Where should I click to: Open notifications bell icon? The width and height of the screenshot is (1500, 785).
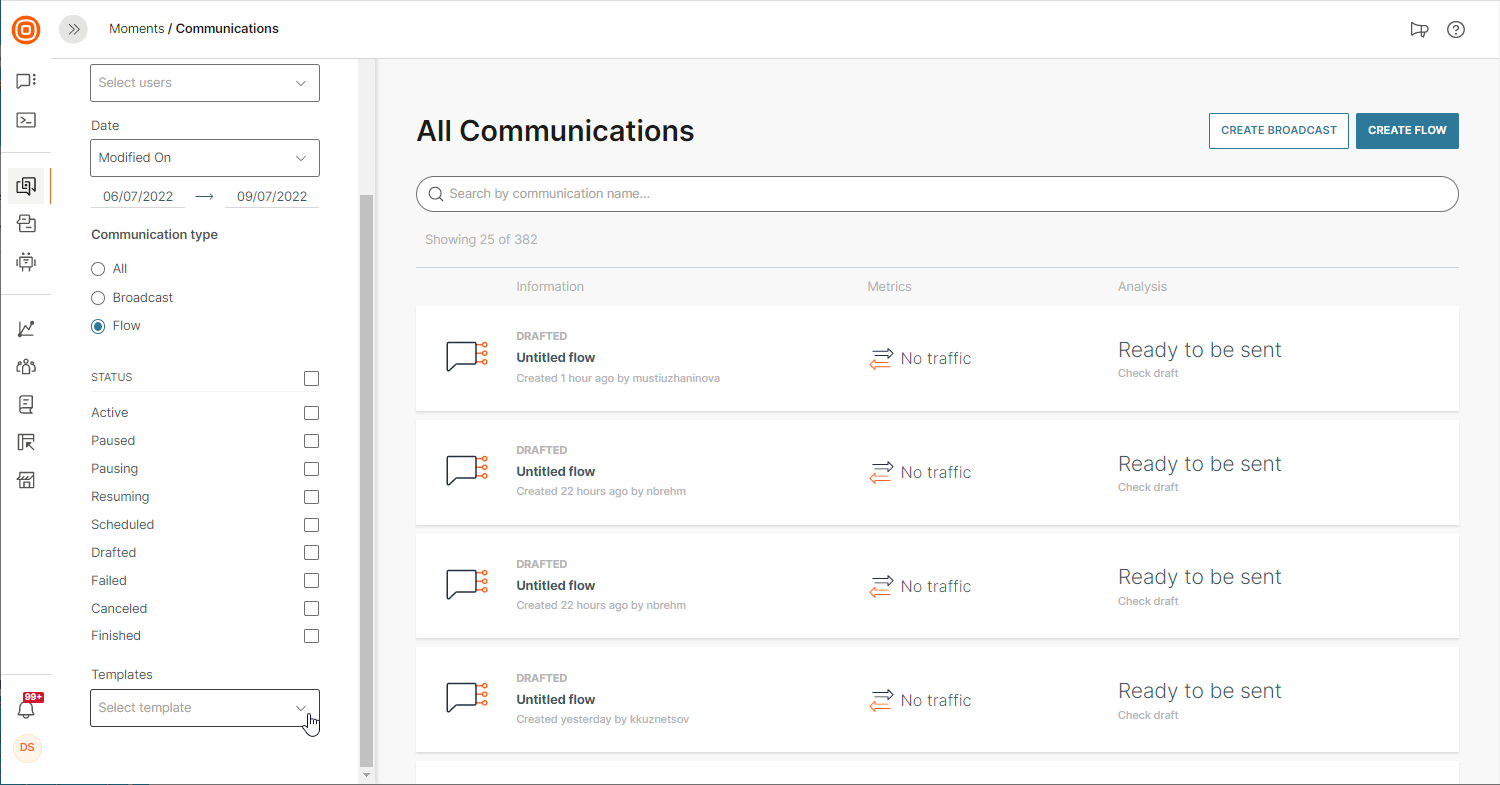27,709
